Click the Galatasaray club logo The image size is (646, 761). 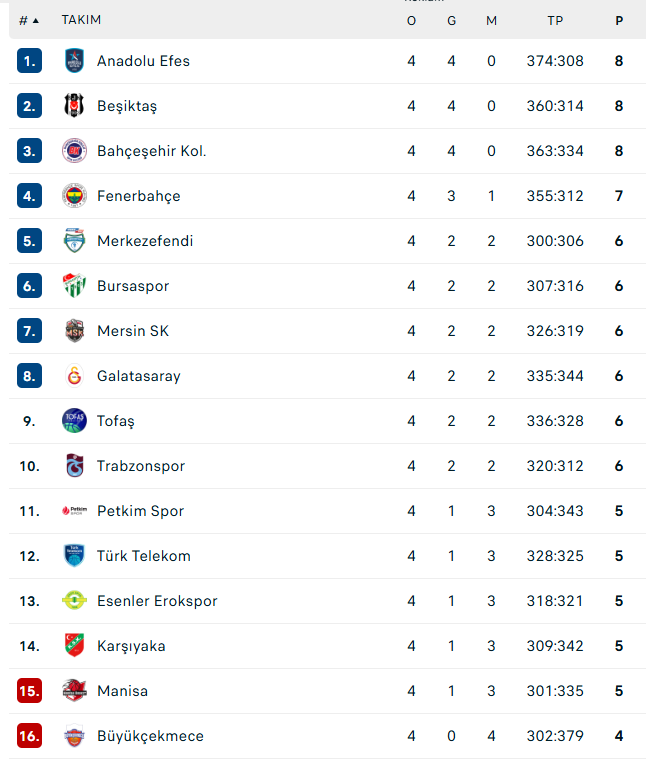(75, 376)
